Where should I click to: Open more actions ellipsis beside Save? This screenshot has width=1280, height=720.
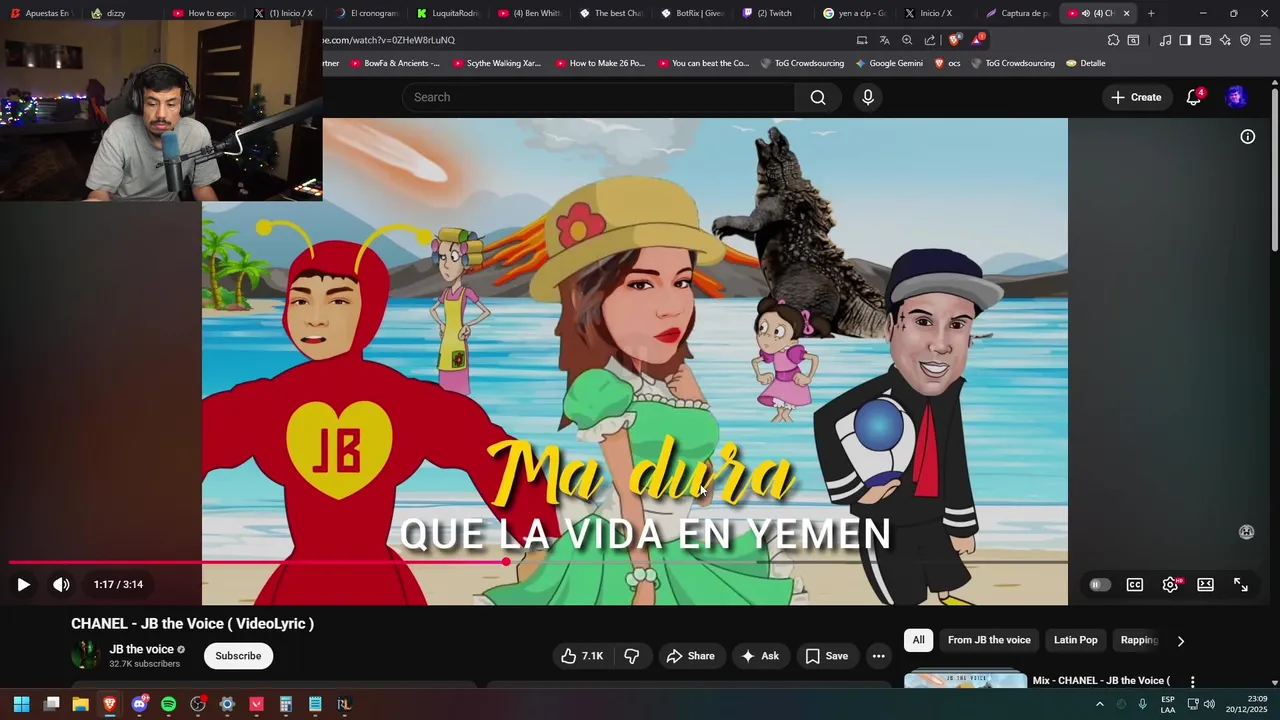pos(878,656)
